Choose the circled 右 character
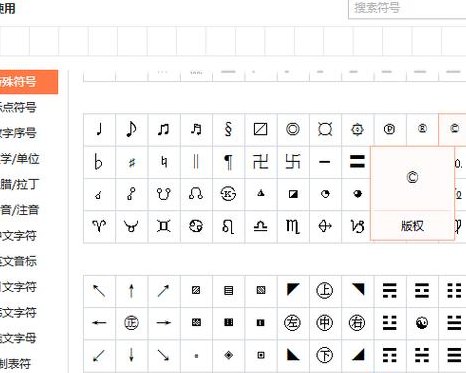This screenshot has width=466, height=373. tap(357, 323)
